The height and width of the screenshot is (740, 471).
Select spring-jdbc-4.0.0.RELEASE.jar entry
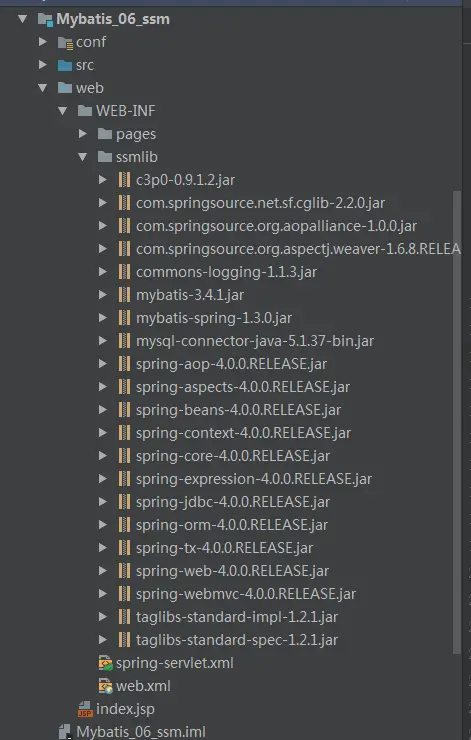coord(233,502)
